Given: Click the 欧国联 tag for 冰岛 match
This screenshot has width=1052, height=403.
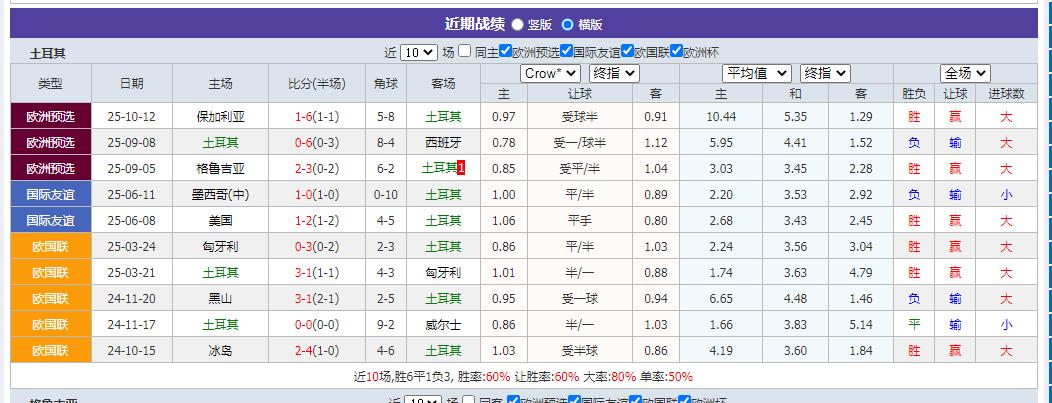Looking at the screenshot, I should [x=50, y=350].
